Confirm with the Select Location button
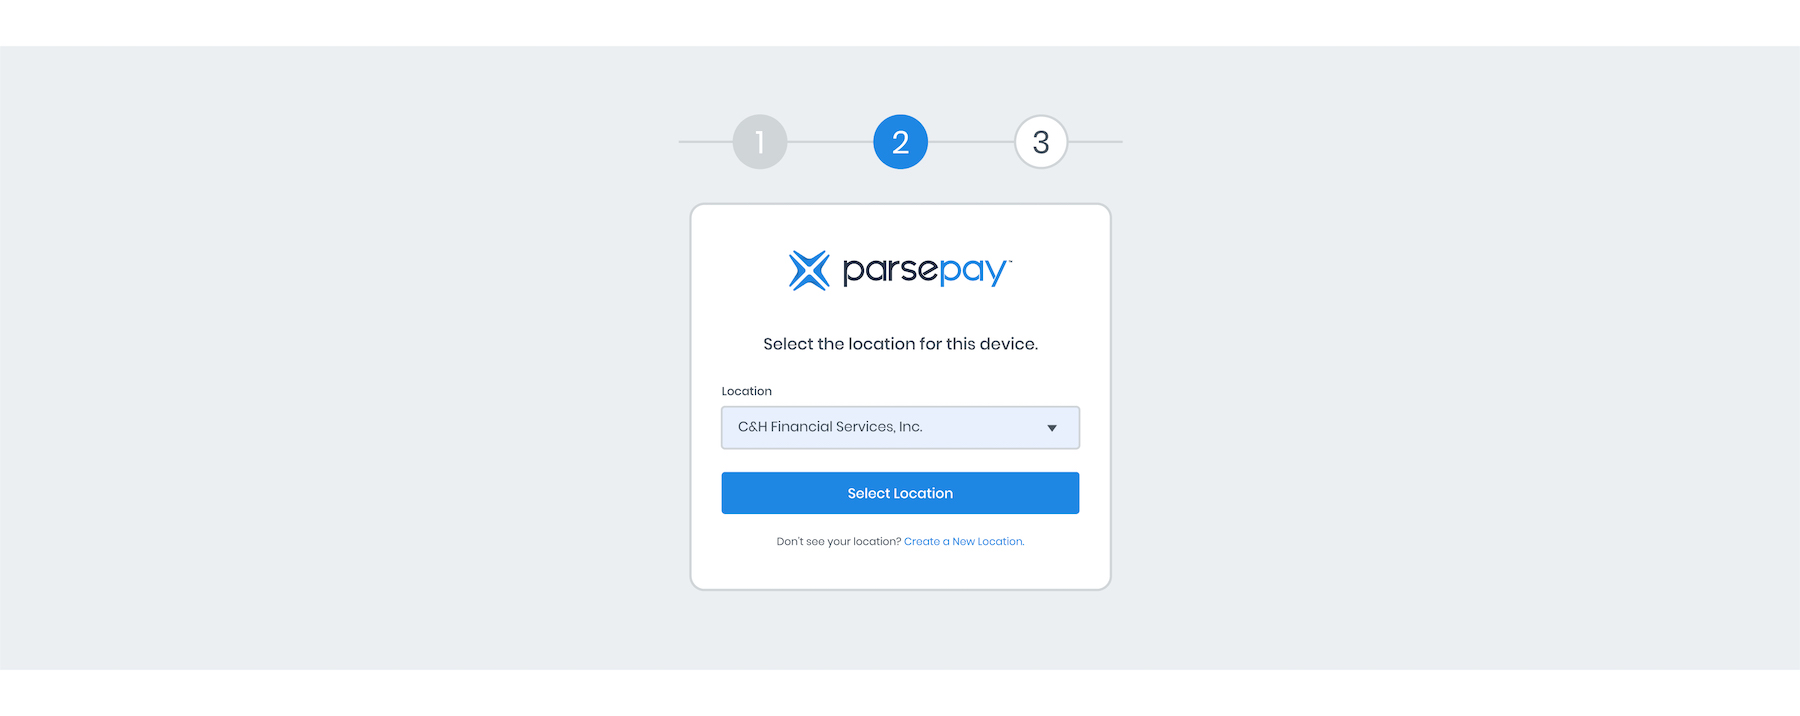1800x716 pixels. click(900, 493)
